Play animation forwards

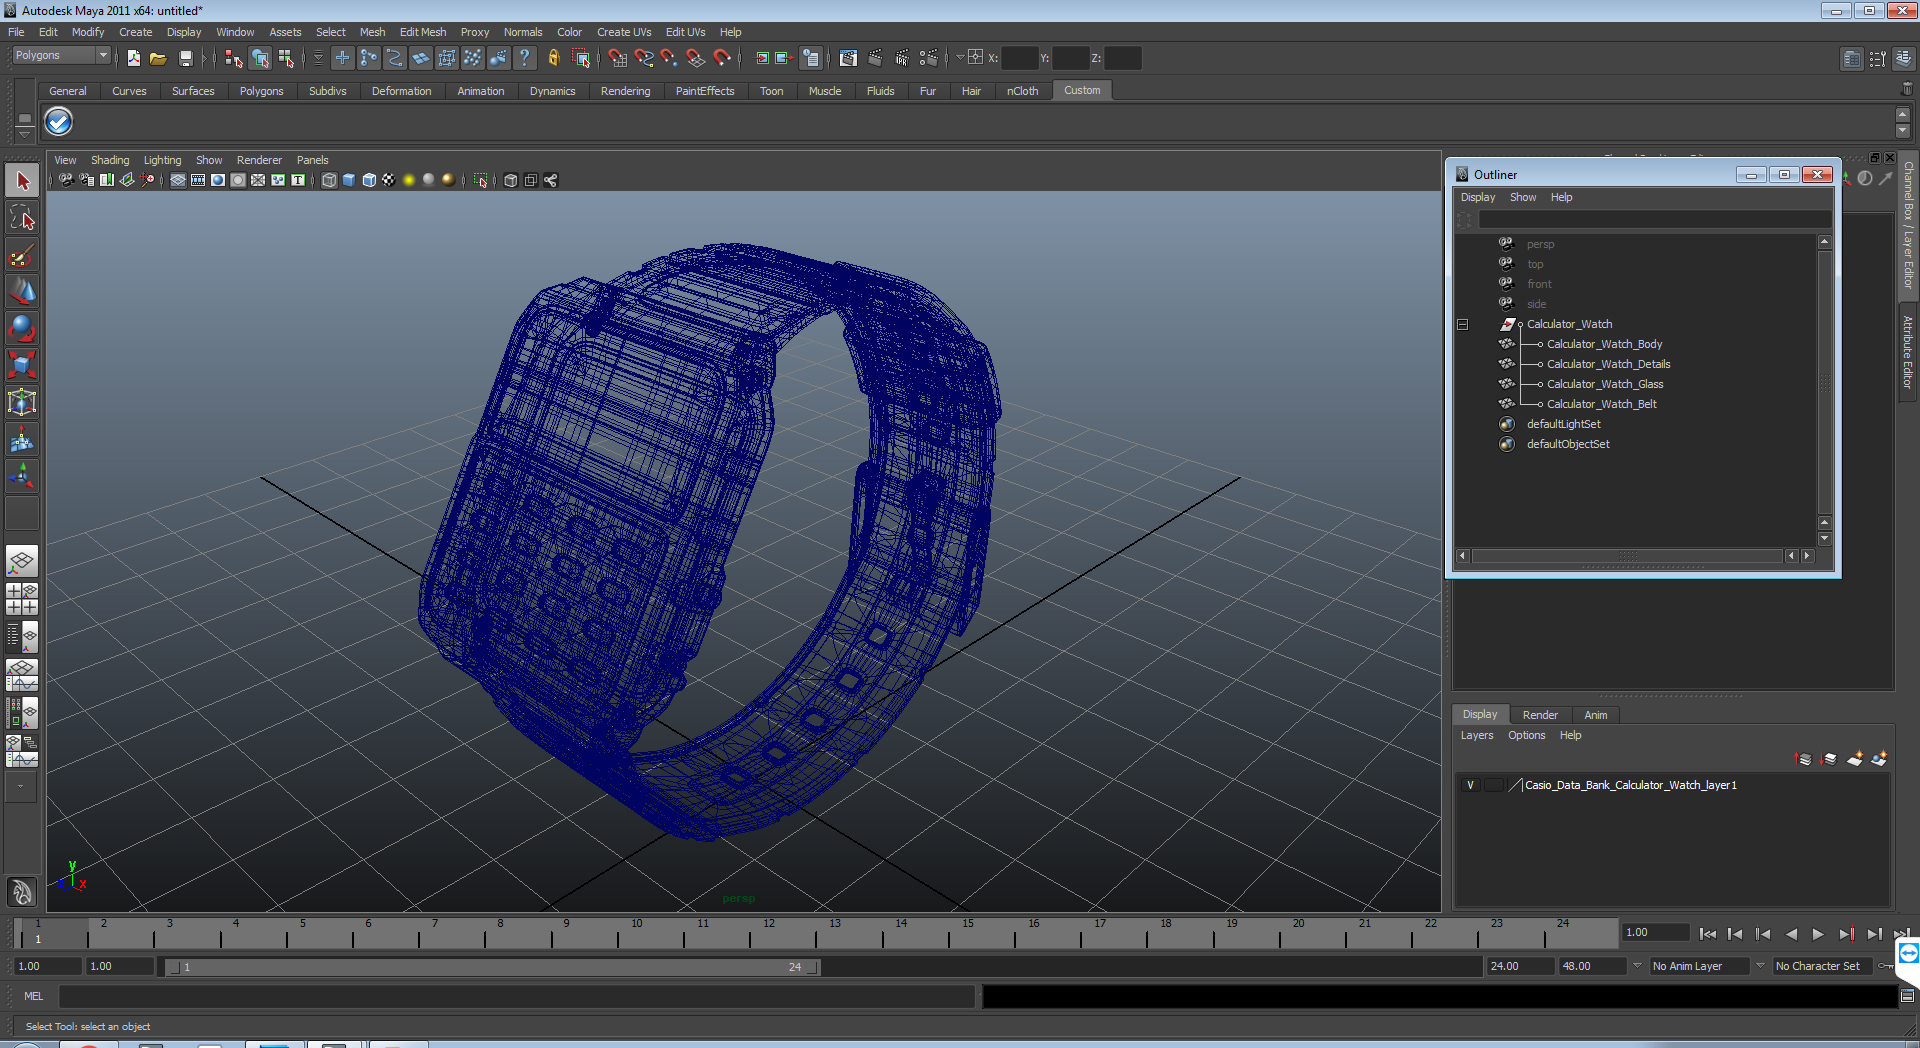(1818, 934)
